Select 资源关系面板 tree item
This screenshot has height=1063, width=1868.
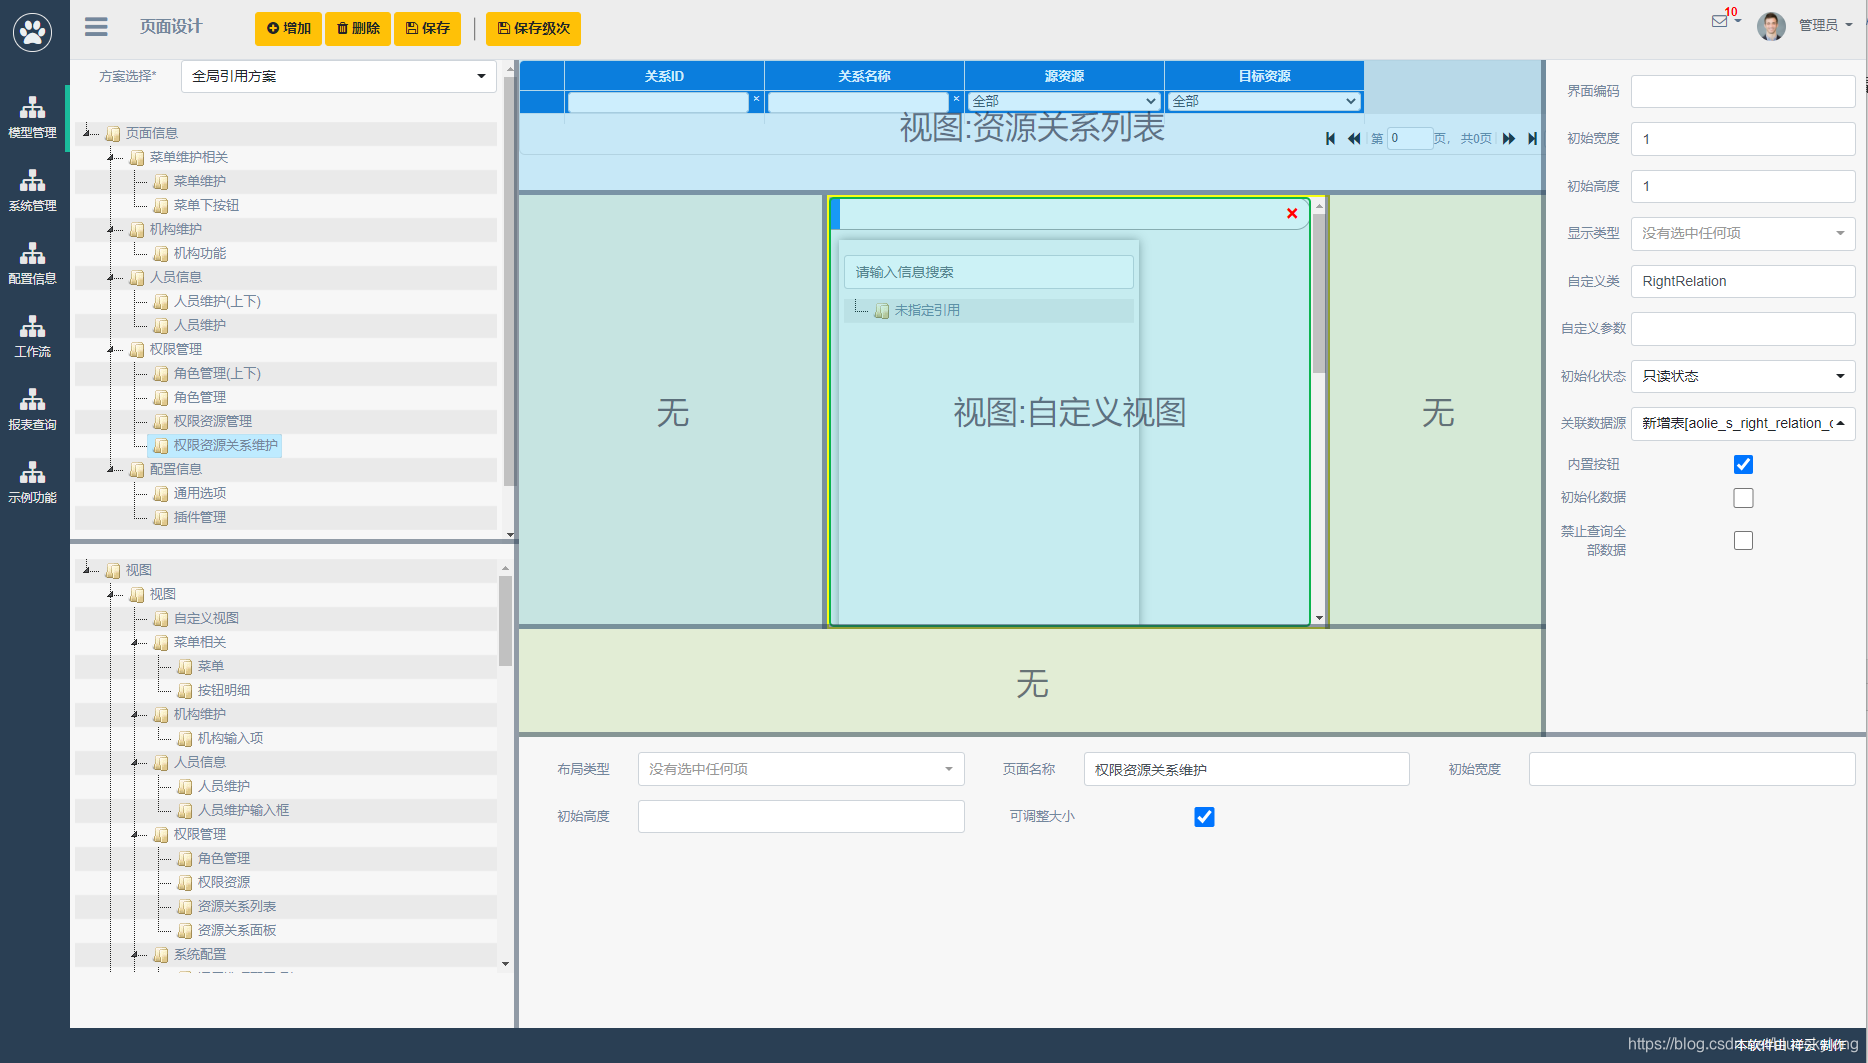point(236,930)
